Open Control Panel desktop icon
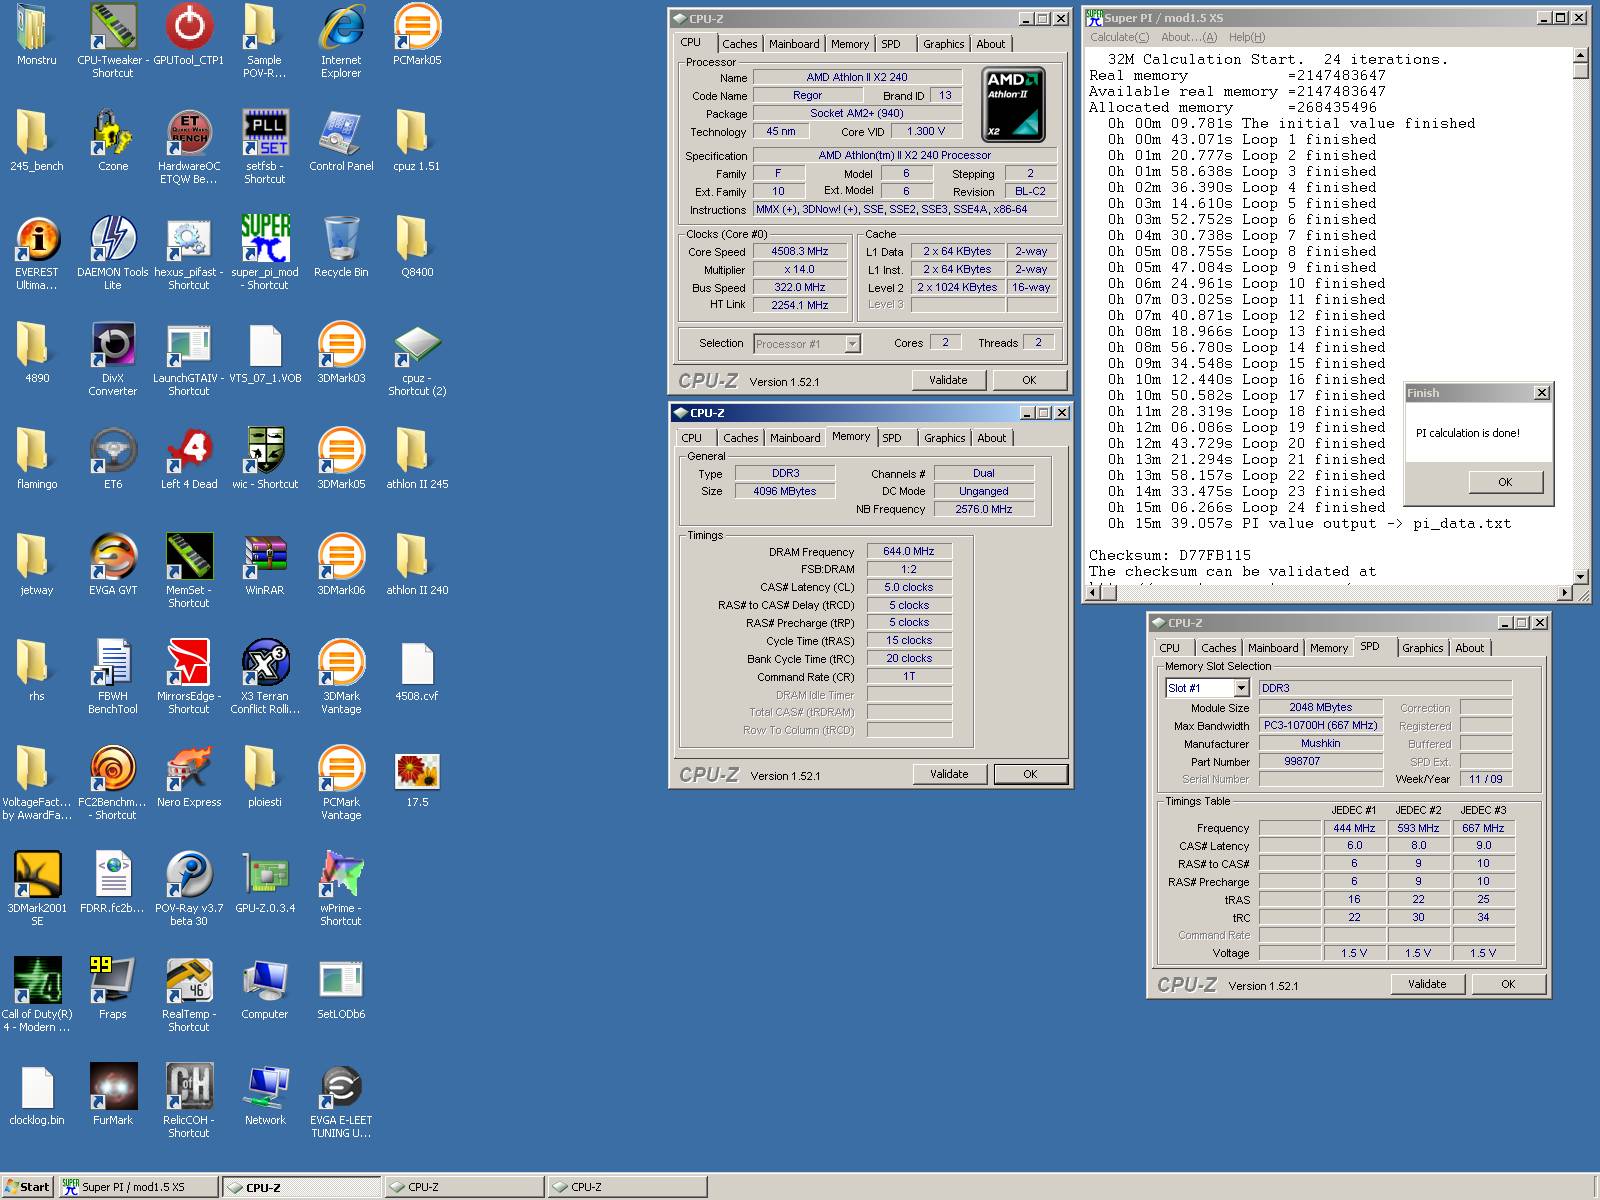This screenshot has height=1200, width=1600. (341, 134)
